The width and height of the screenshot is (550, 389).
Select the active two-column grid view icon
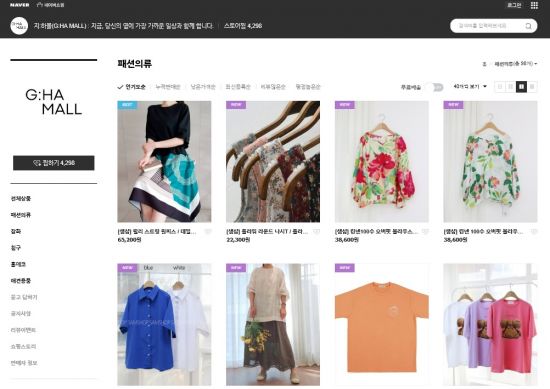(521, 86)
